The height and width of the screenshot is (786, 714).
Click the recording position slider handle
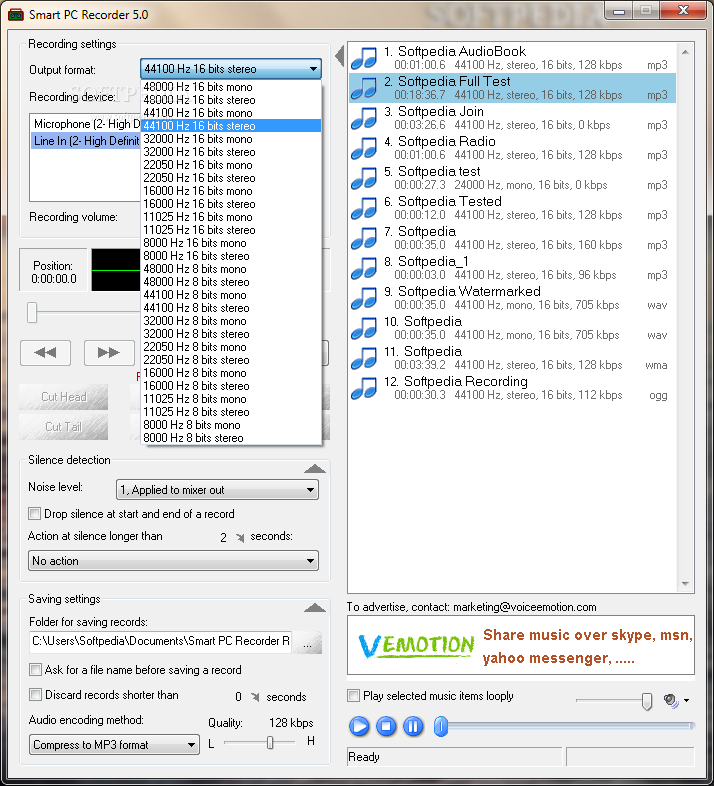[x=32, y=312]
